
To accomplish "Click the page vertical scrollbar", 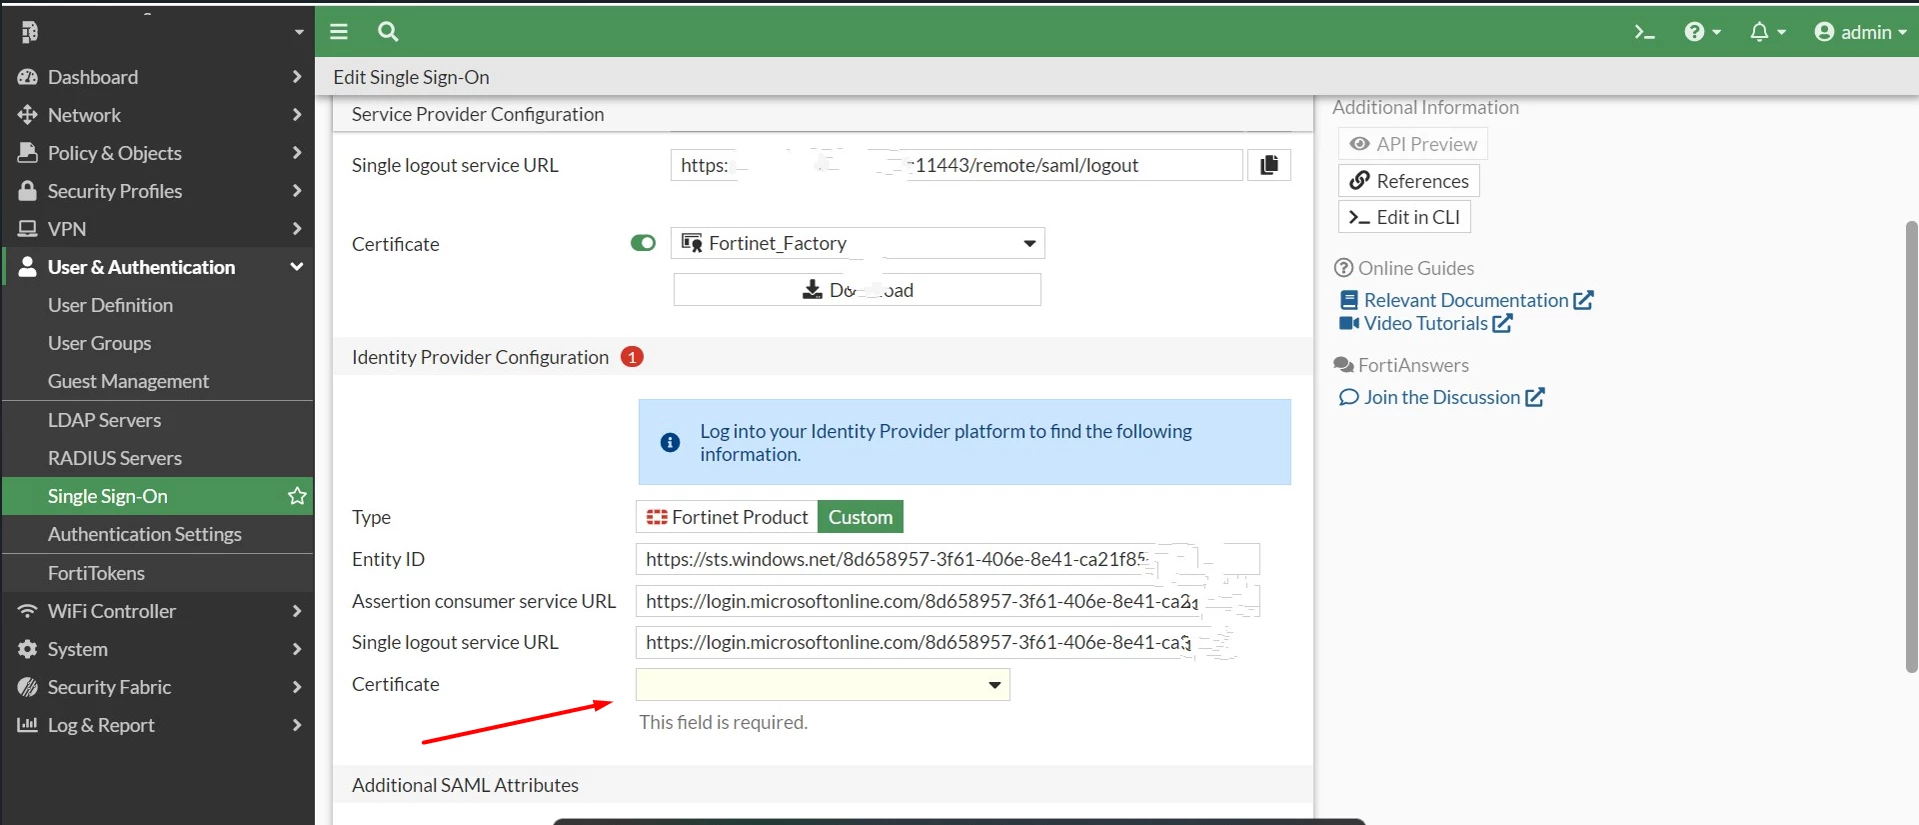I will (x=1912, y=446).
